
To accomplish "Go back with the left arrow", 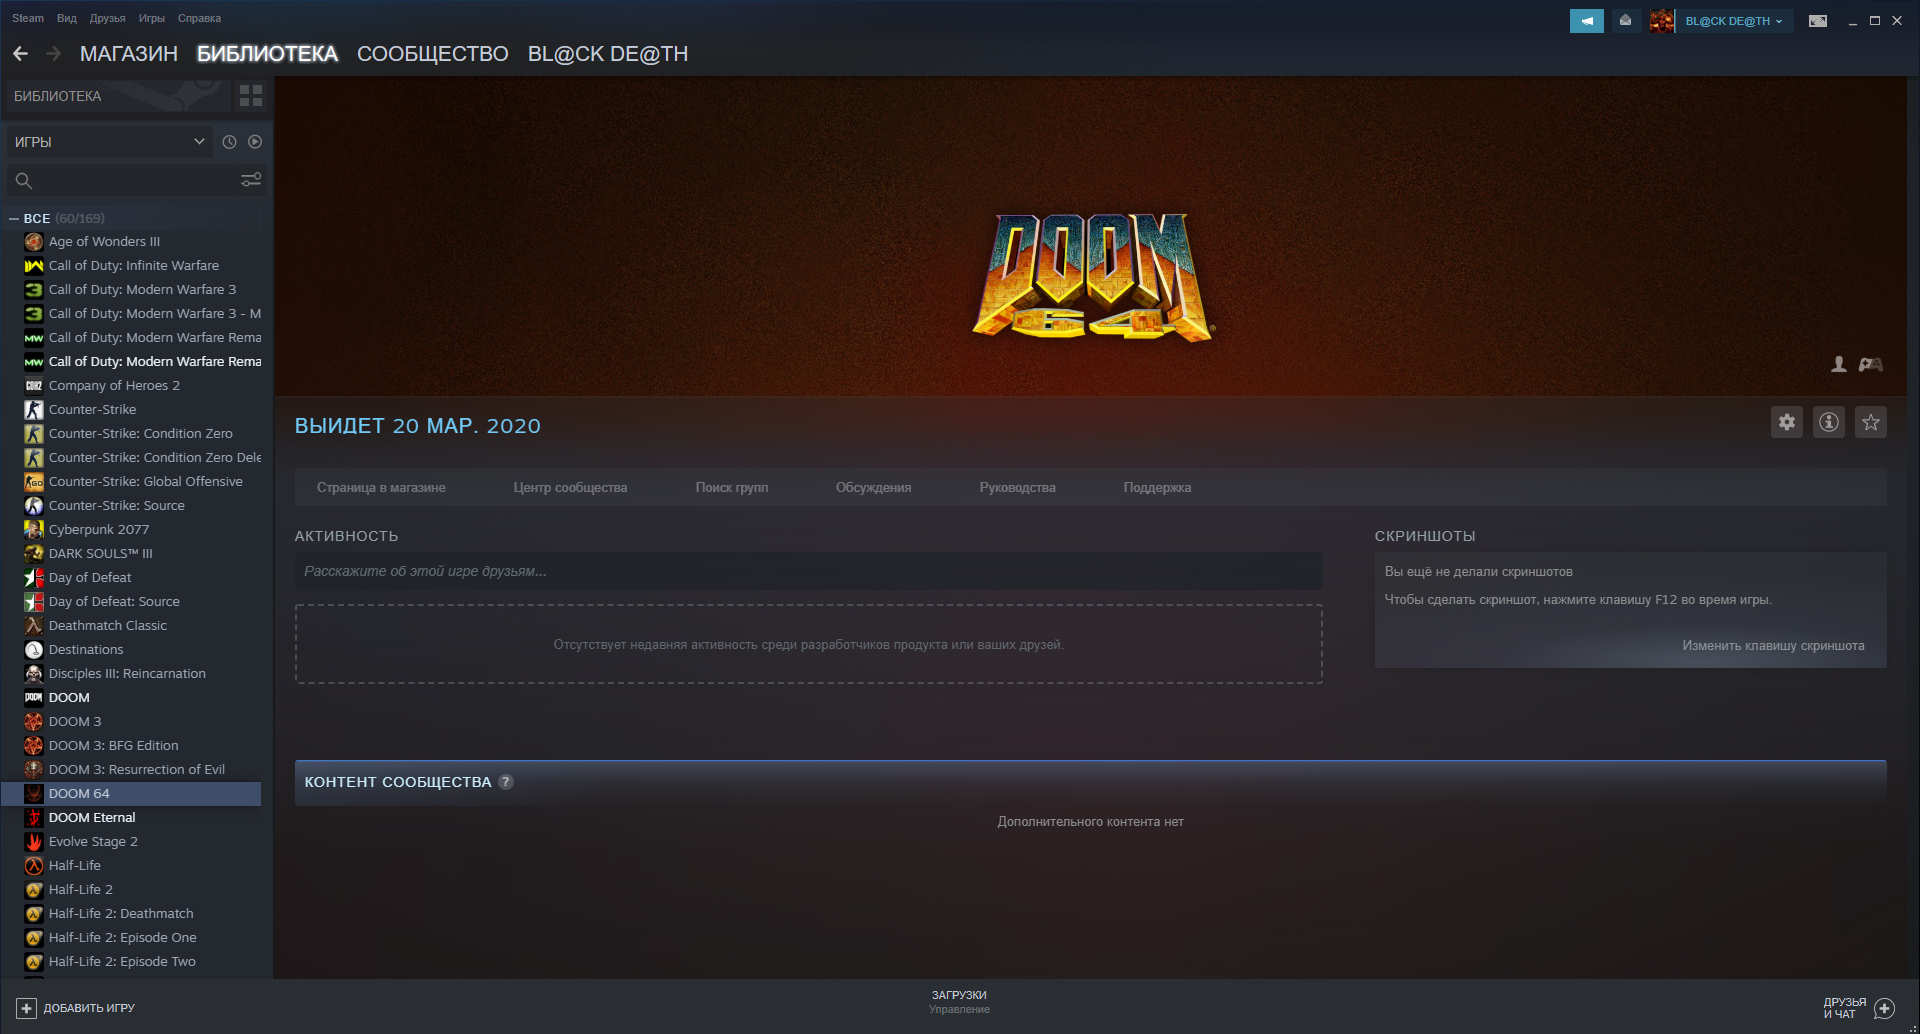I will (20, 54).
